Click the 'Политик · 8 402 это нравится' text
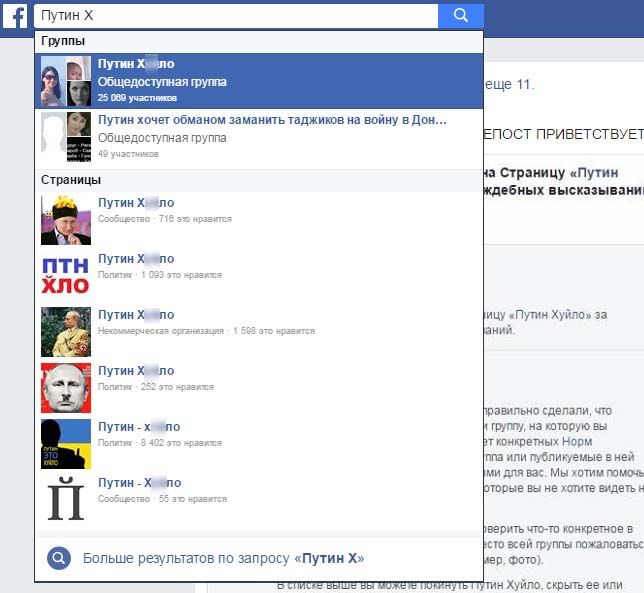 [x=160, y=443]
